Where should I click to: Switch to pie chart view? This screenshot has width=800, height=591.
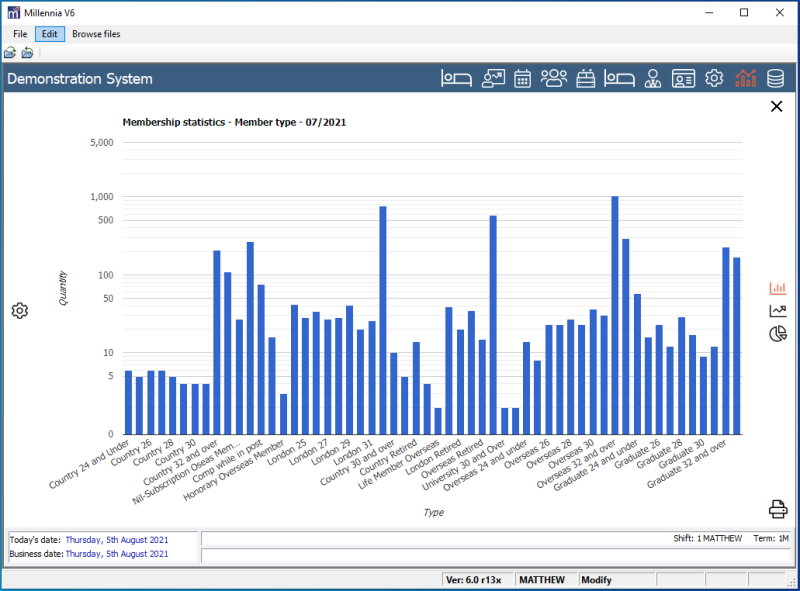tap(777, 334)
